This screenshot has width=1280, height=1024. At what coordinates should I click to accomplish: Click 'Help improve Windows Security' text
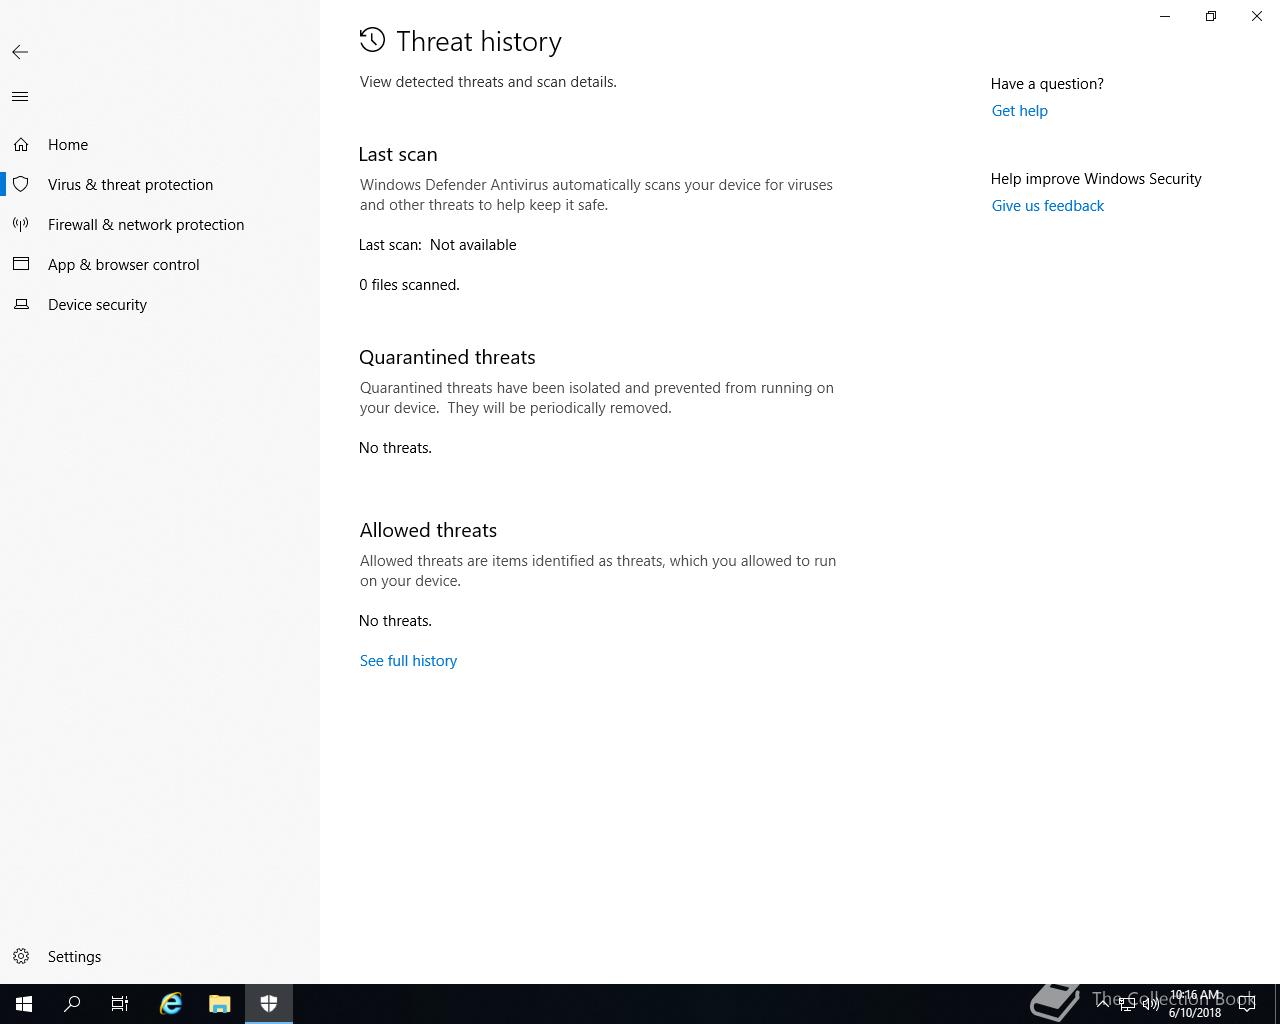coord(1096,179)
